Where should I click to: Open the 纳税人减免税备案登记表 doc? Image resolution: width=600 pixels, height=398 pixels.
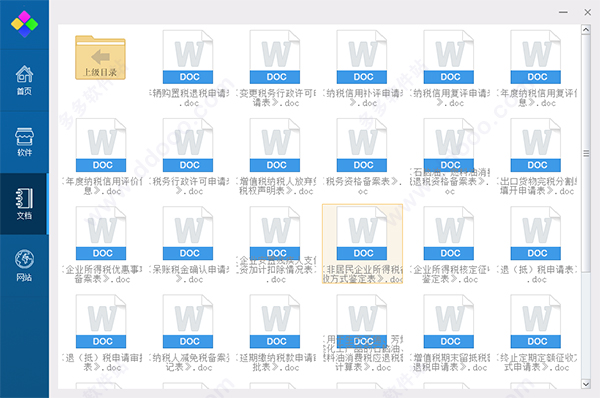click(x=188, y=333)
